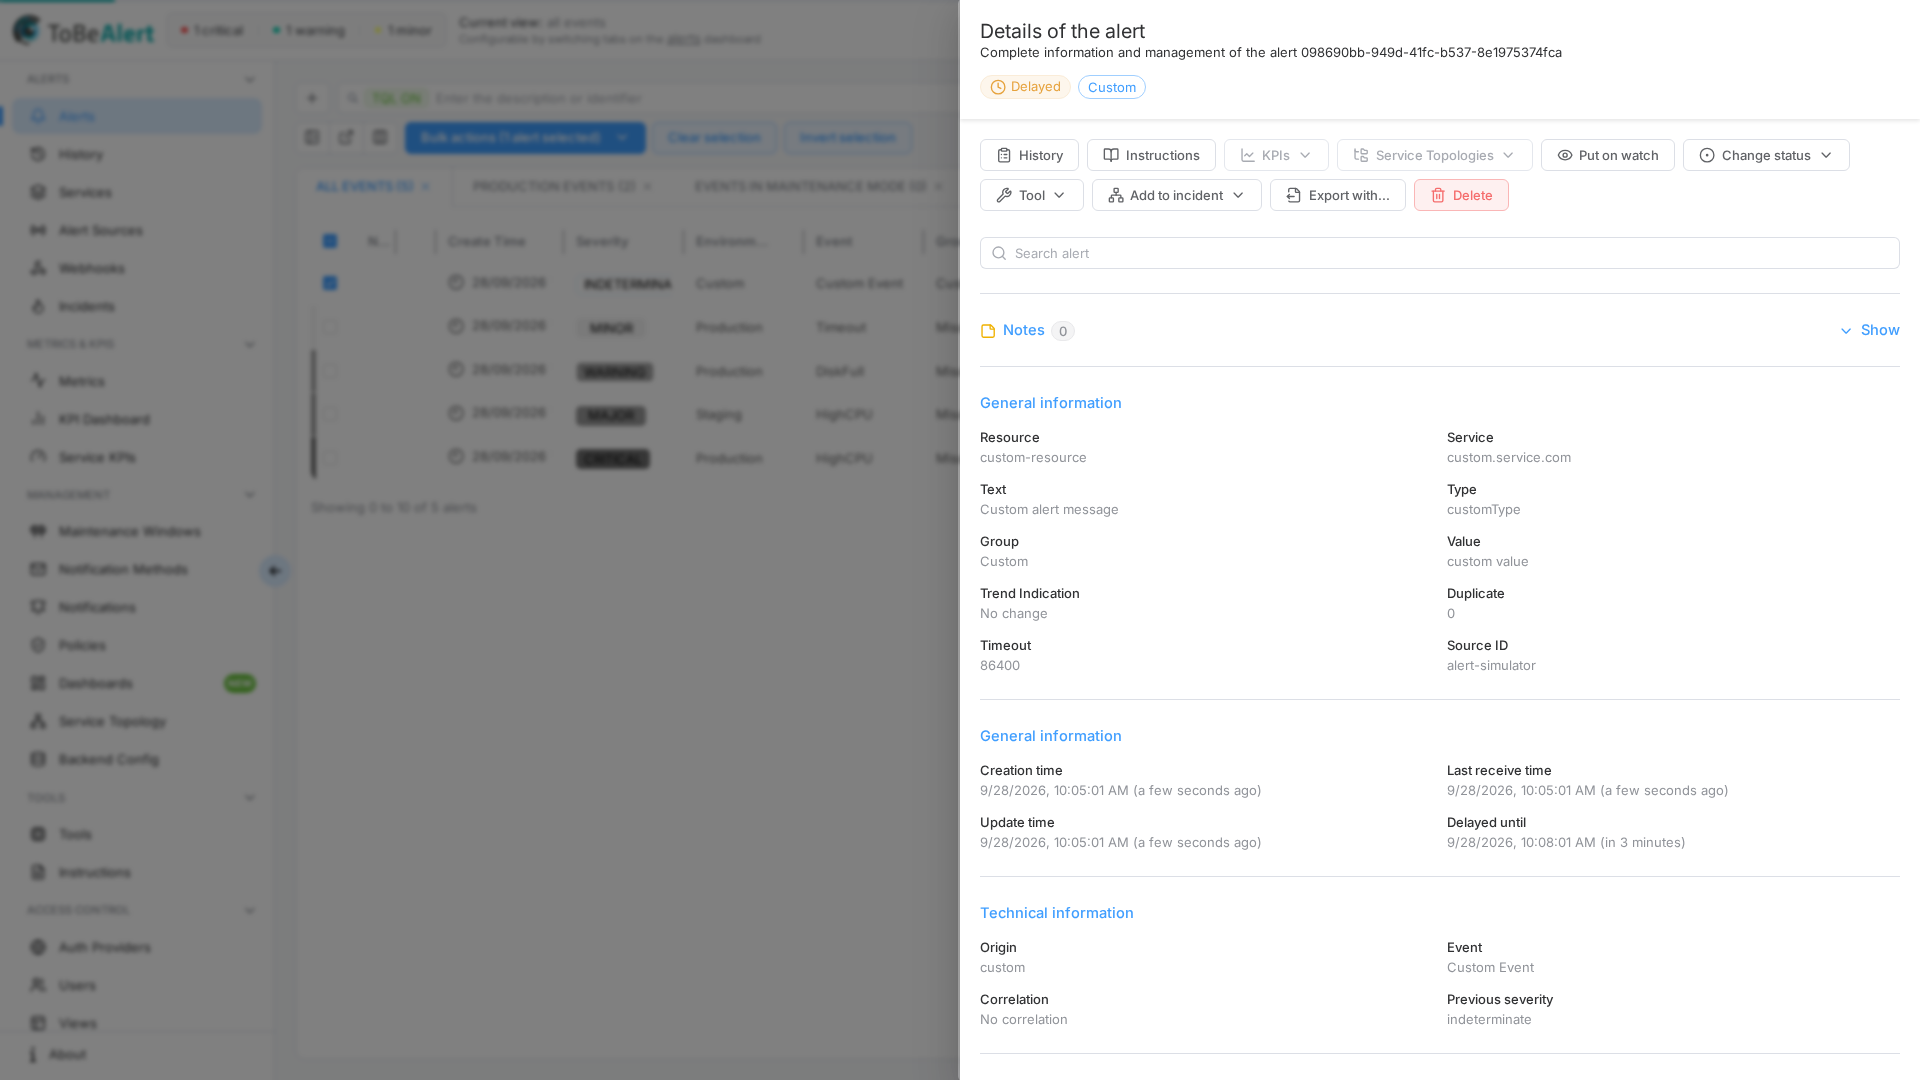1920x1080 pixels.
Task: Click the add filter plus icon
Action: [x=312, y=98]
